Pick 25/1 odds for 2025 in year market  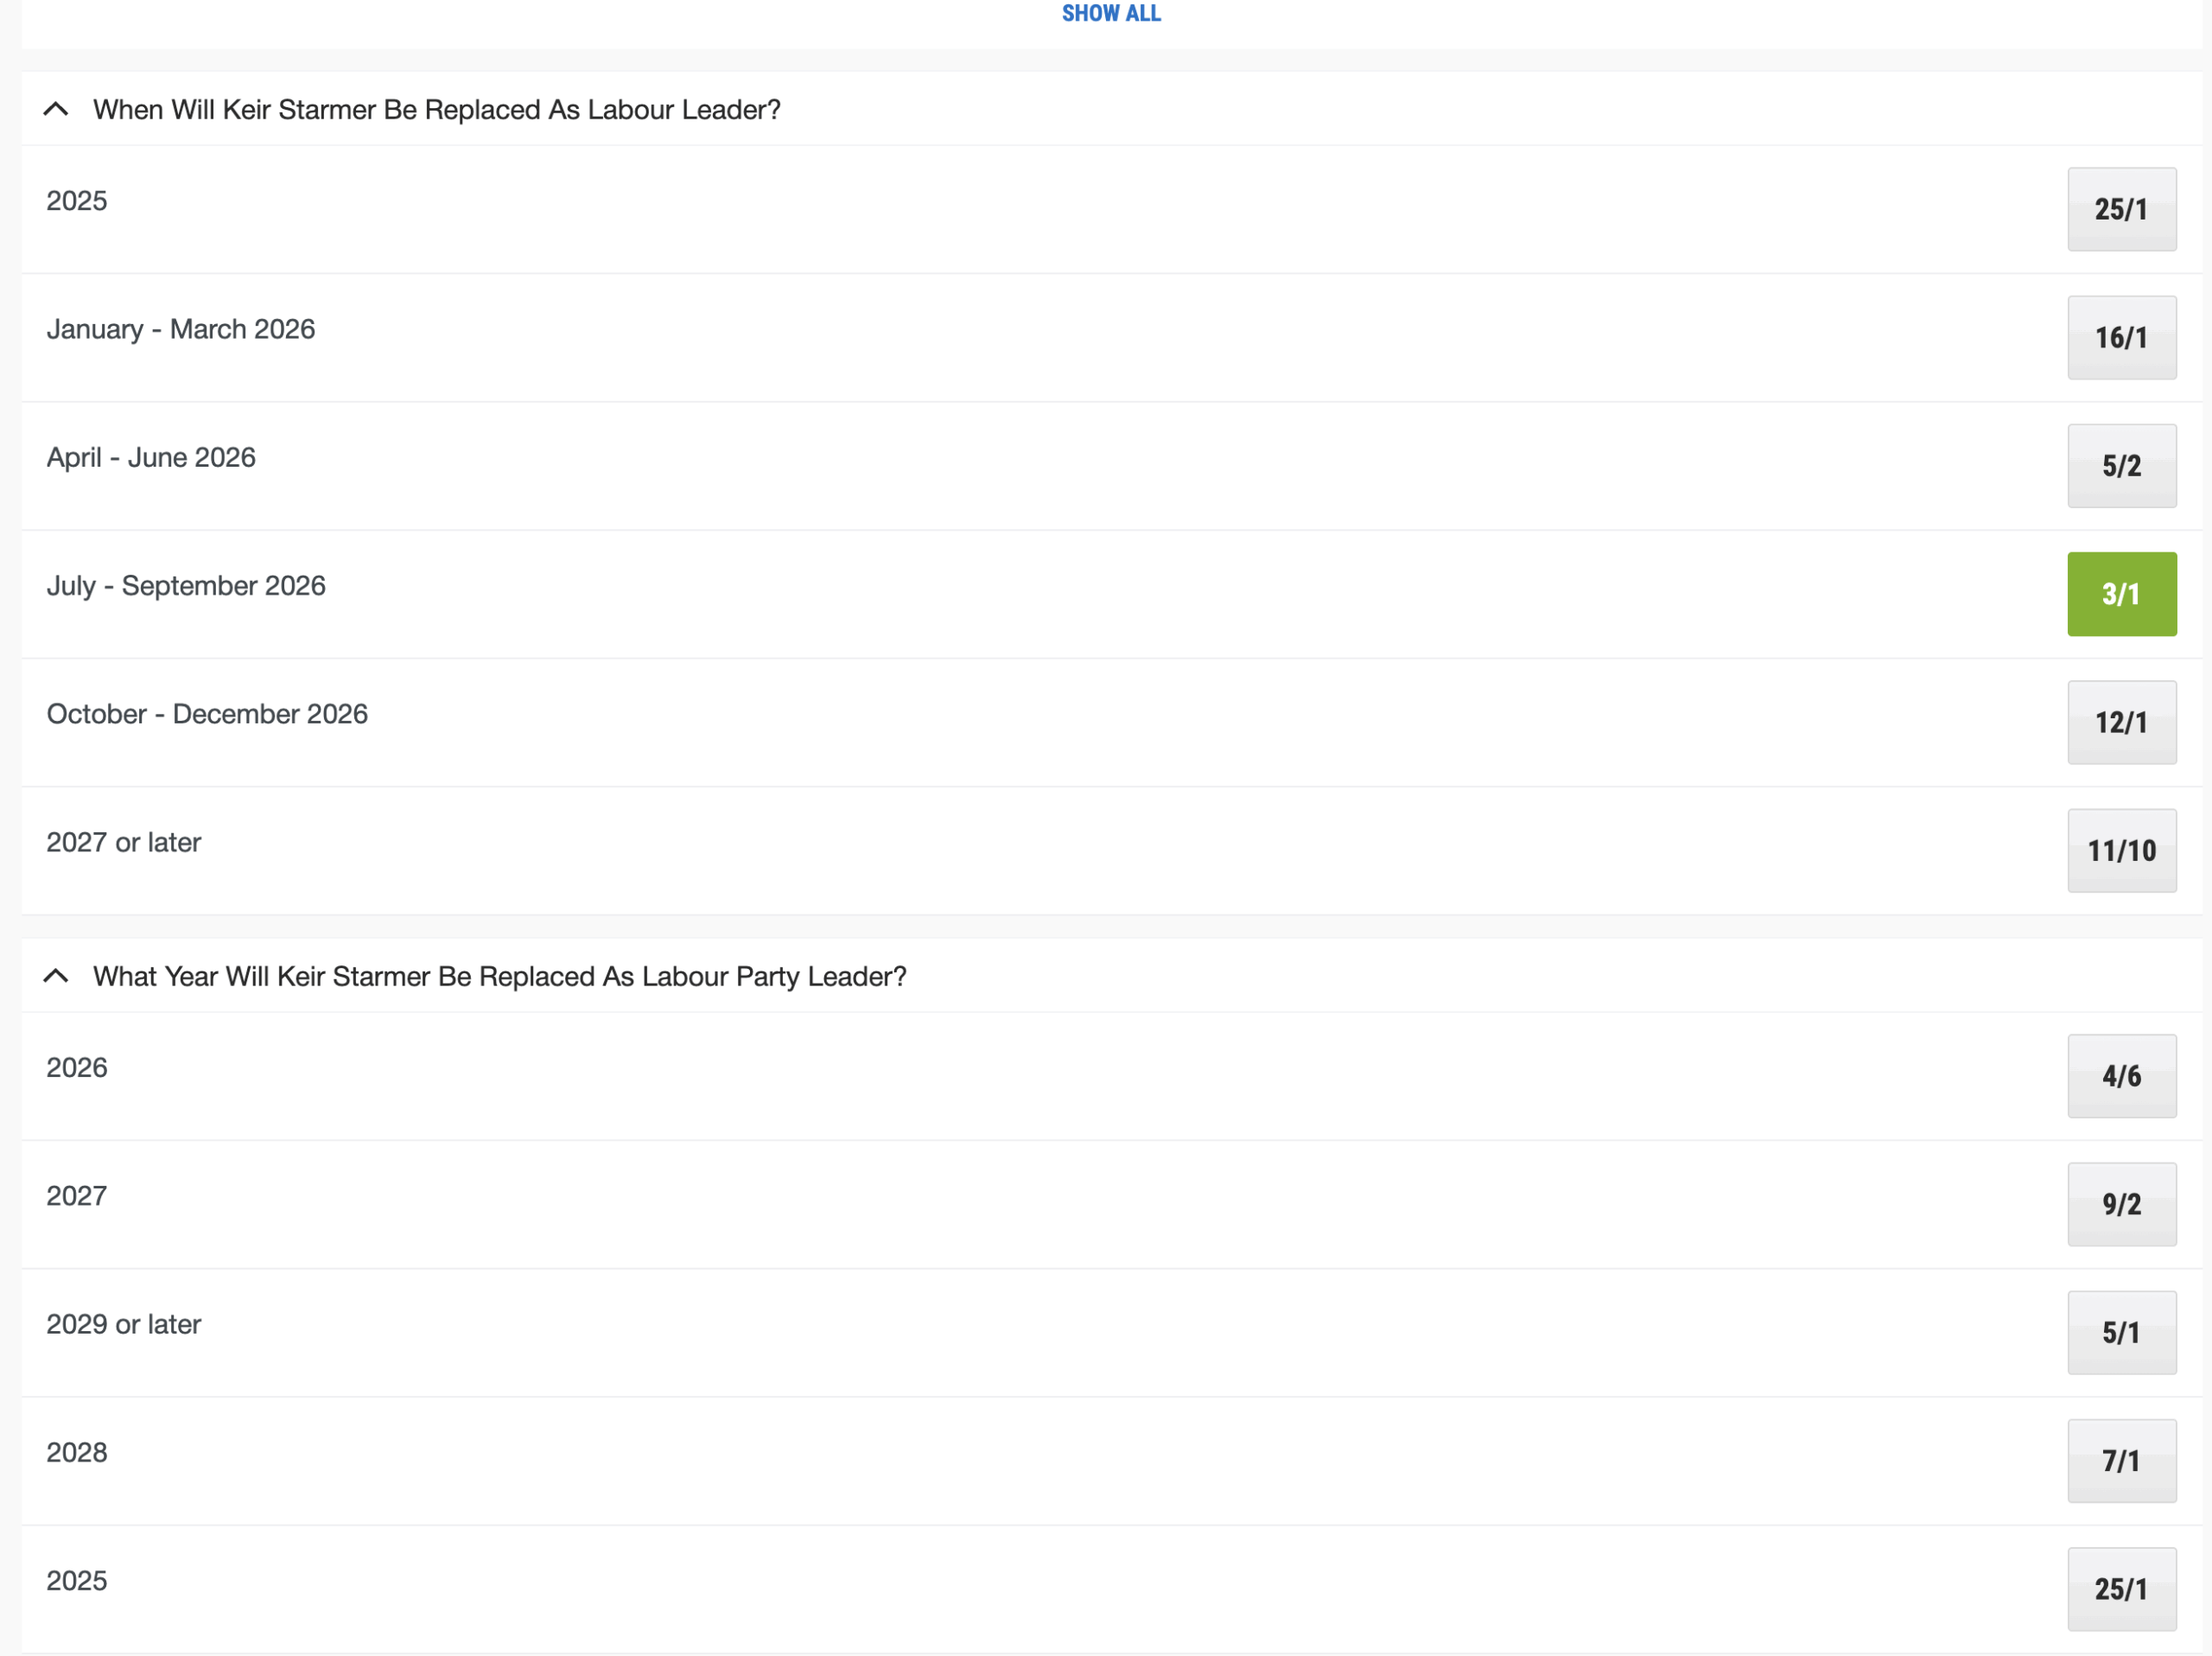click(2121, 1589)
